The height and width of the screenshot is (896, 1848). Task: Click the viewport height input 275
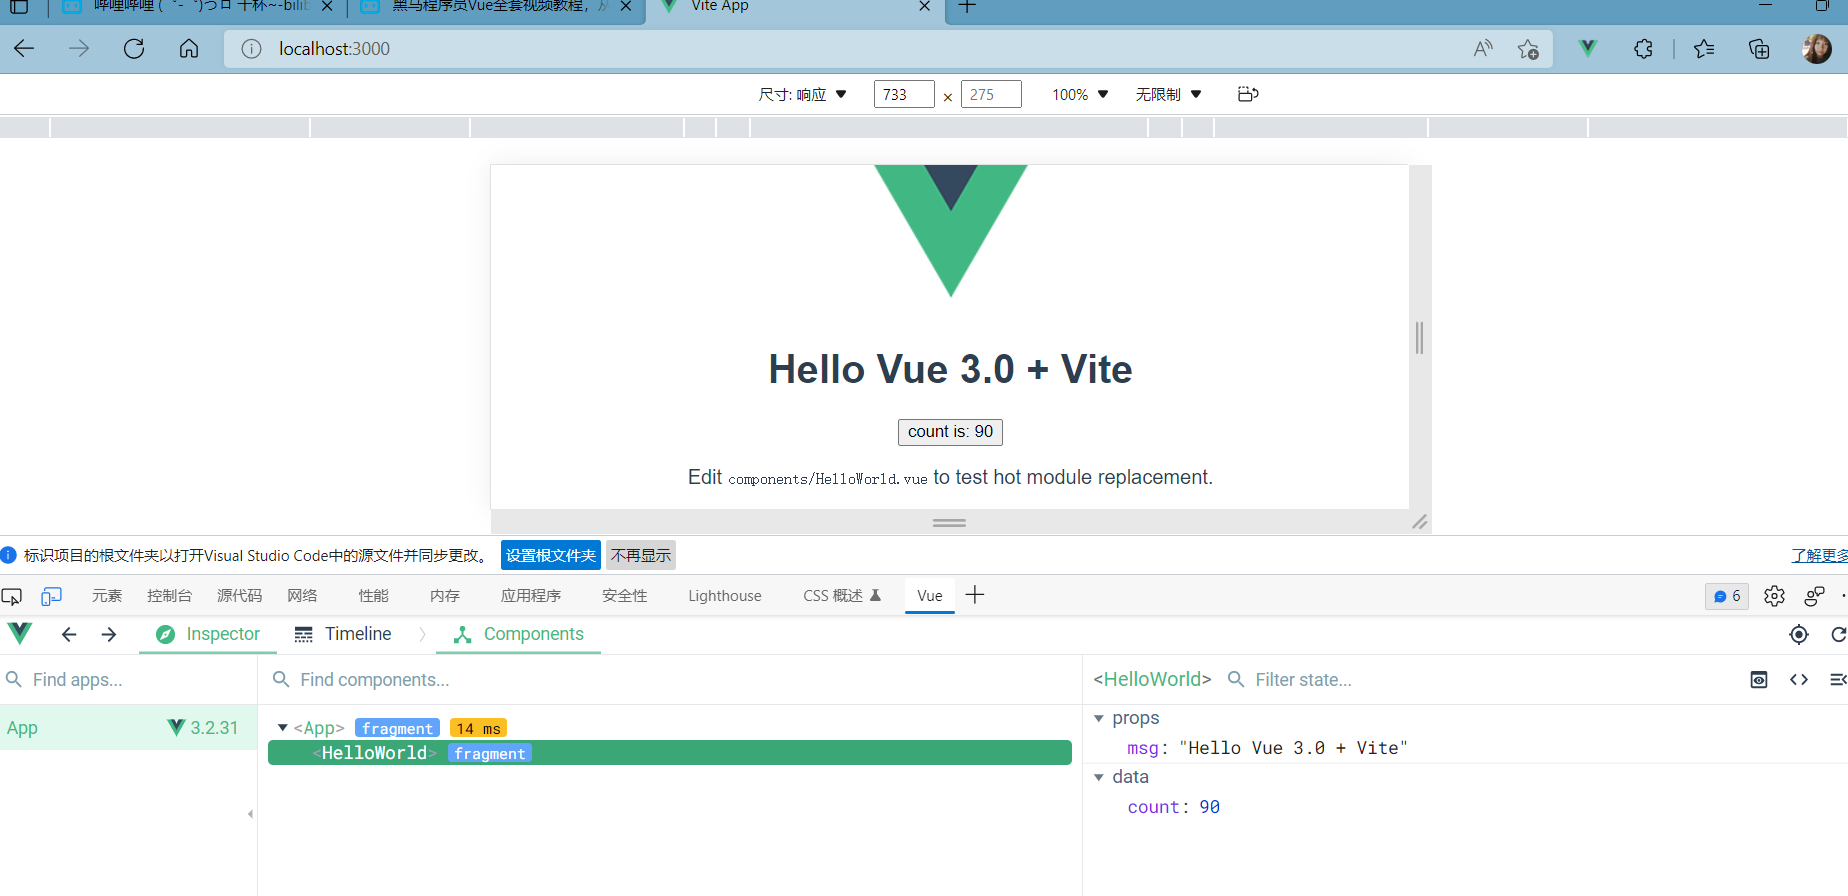point(991,94)
